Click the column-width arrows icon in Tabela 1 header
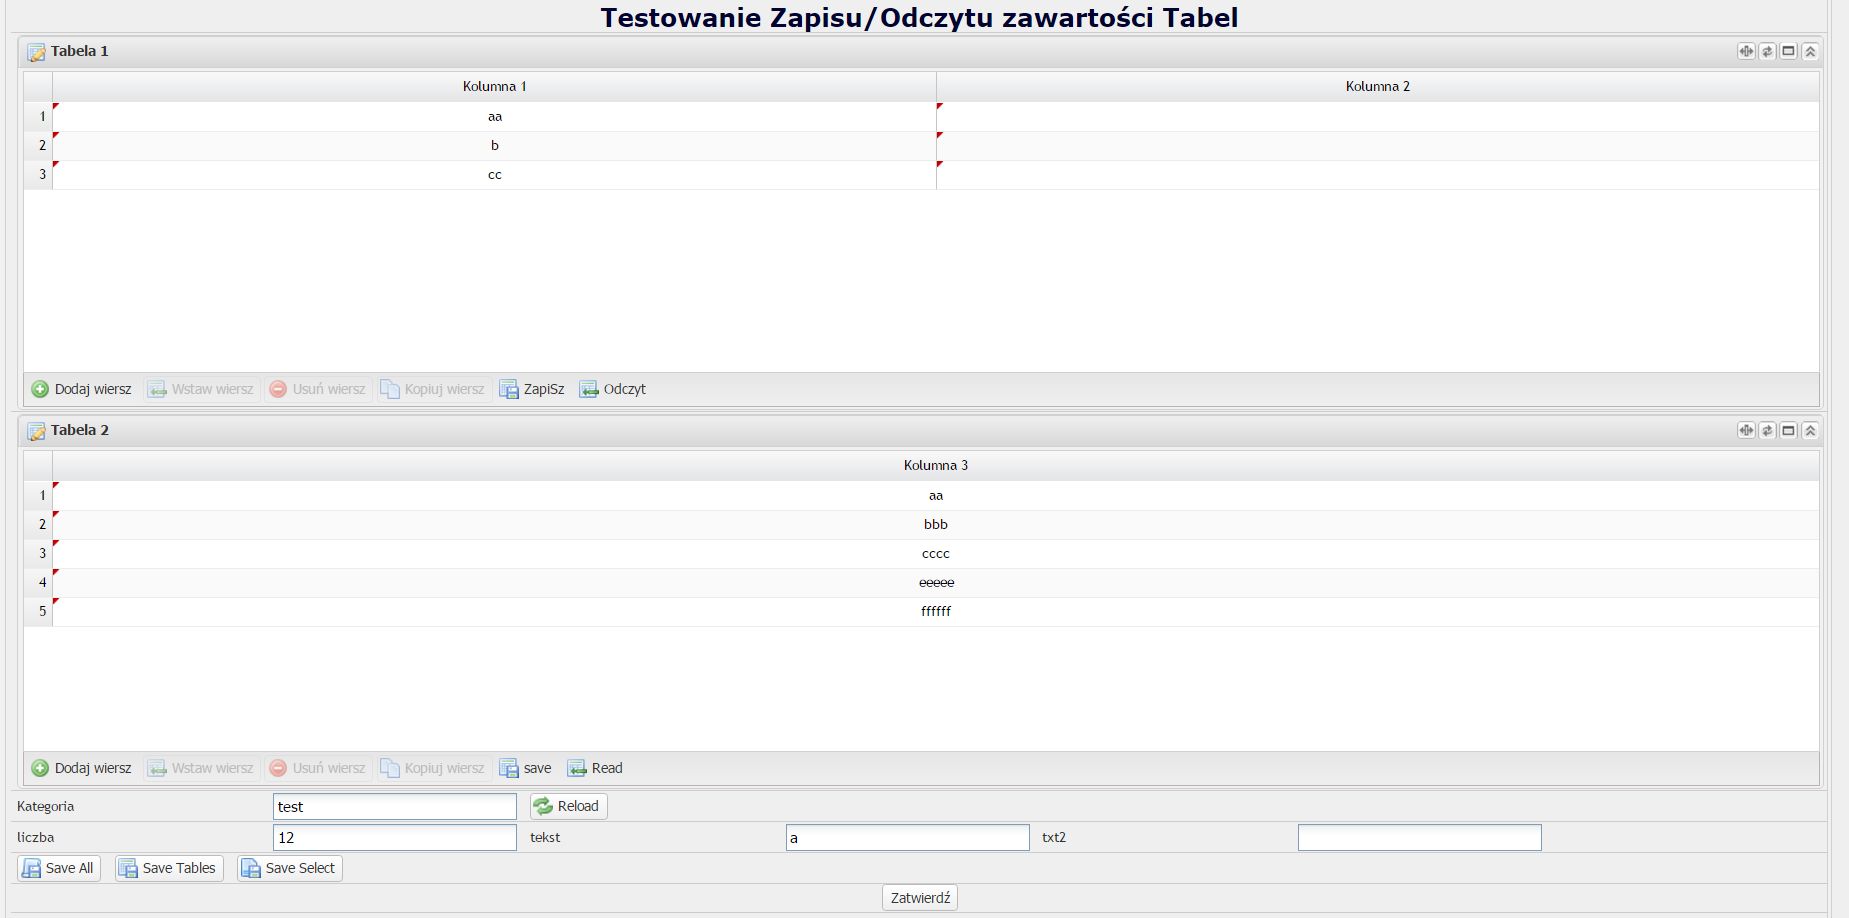Image resolution: width=1849 pixels, height=918 pixels. [x=1746, y=51]
